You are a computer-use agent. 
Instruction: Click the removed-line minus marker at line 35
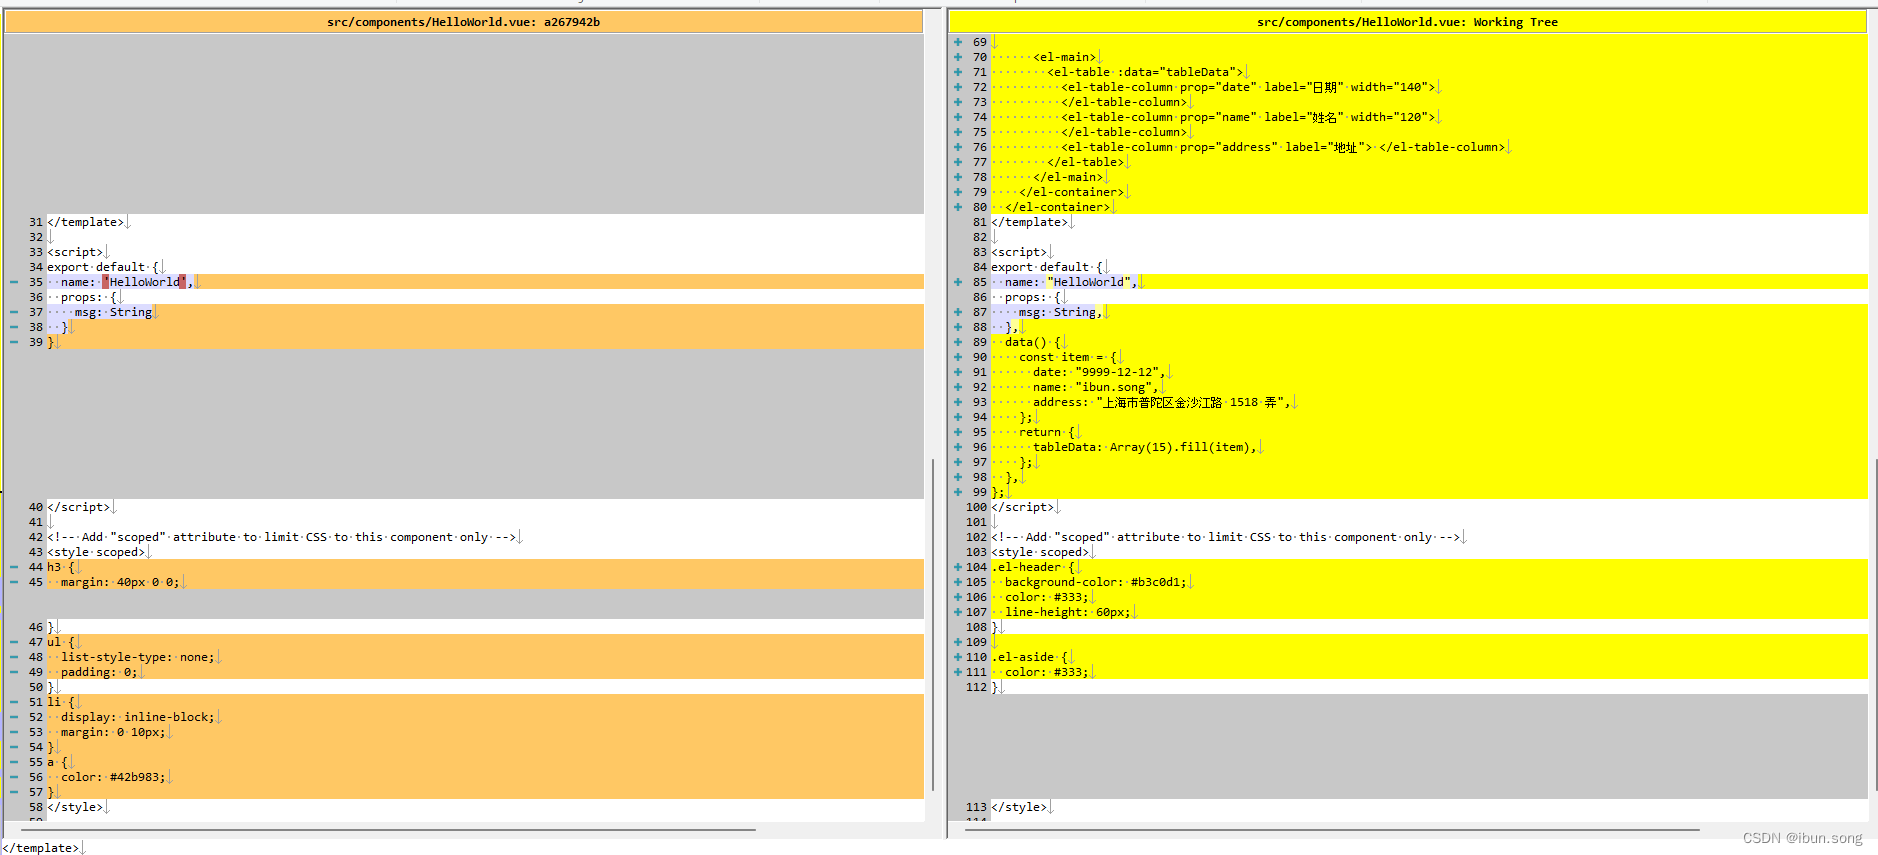click(x=14, y=282)
